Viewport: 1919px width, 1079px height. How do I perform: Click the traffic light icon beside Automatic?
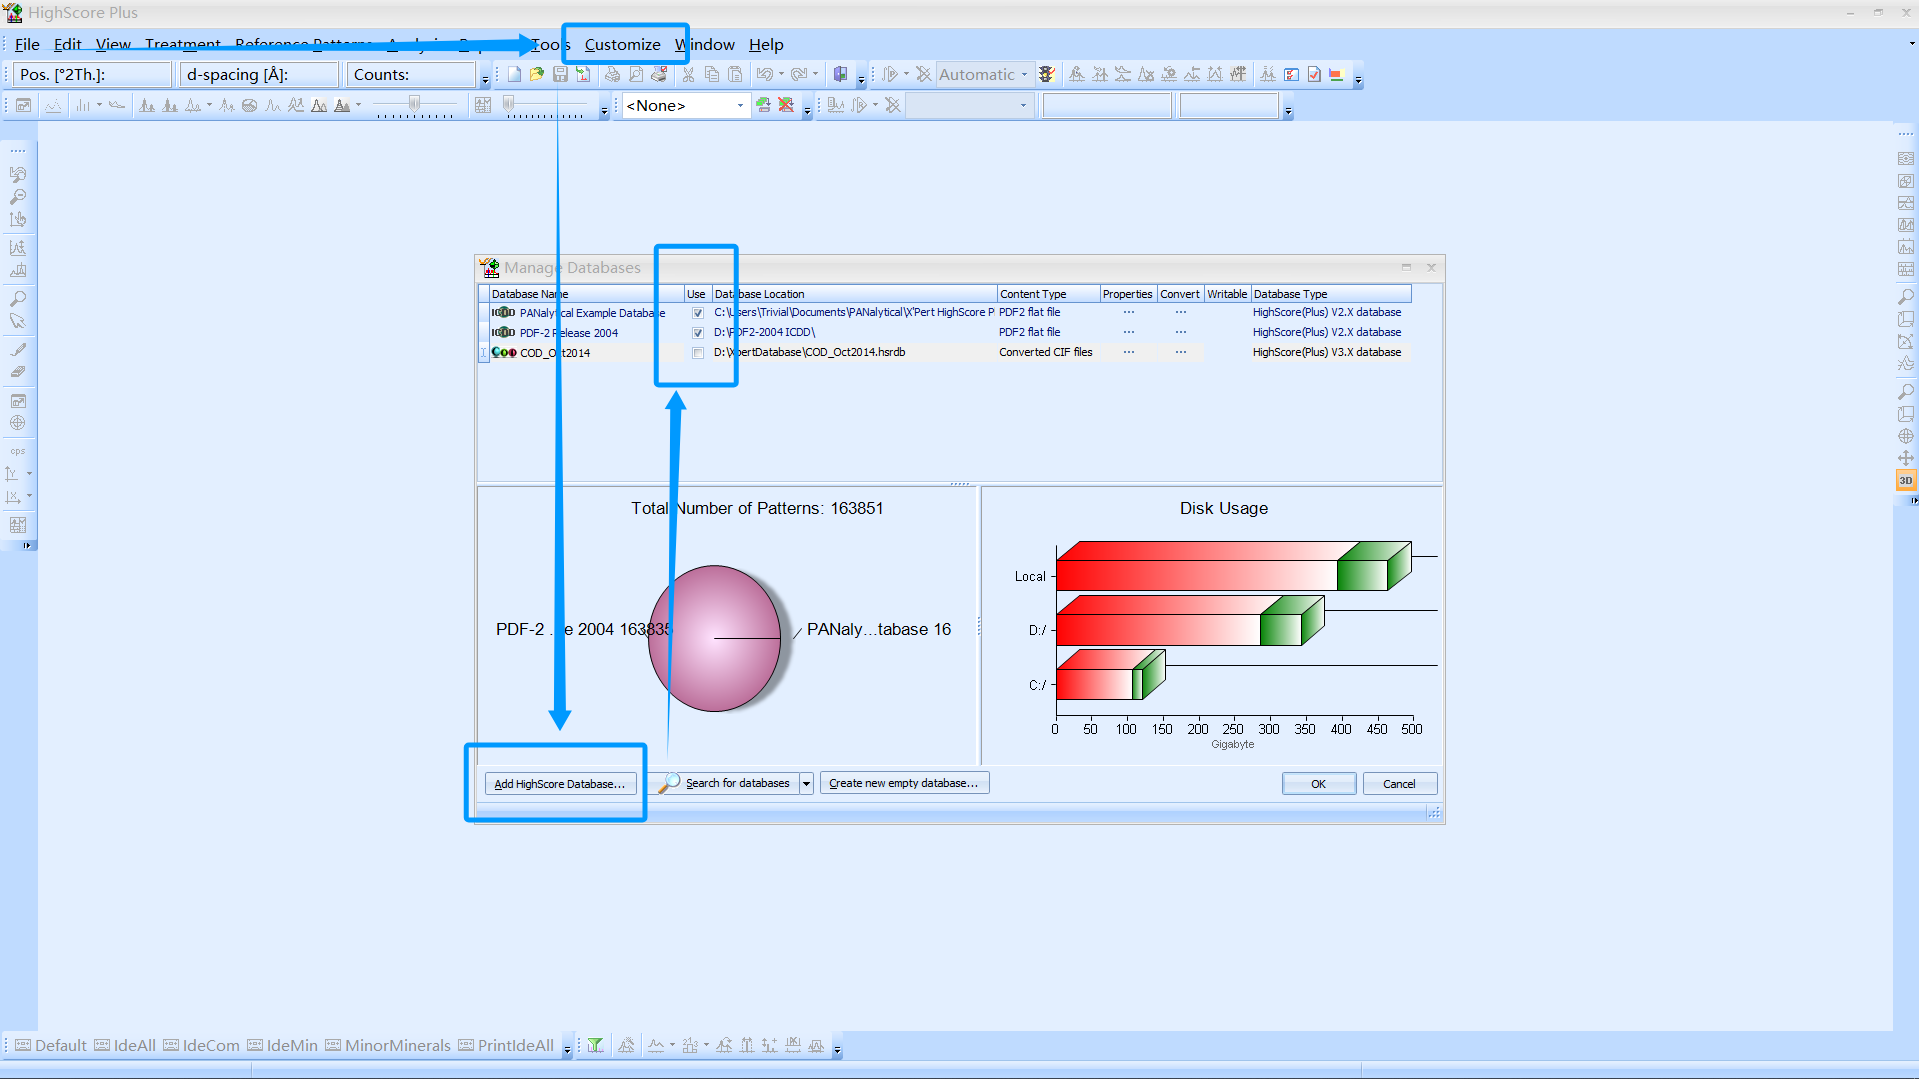tap(1047, 74)
